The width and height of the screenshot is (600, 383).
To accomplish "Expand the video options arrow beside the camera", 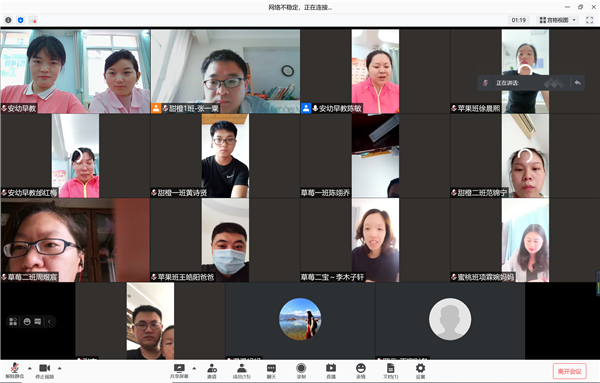I will tap(60, 368).
